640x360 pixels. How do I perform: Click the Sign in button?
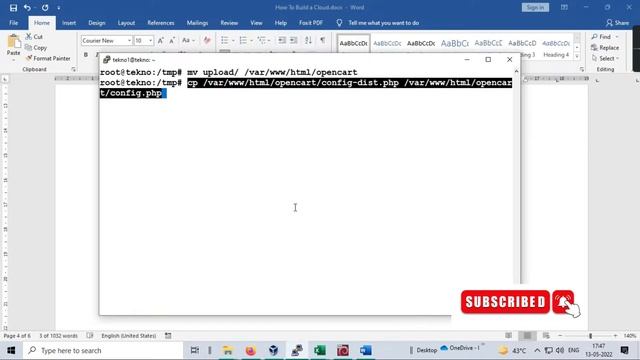[x=535, y=7]
